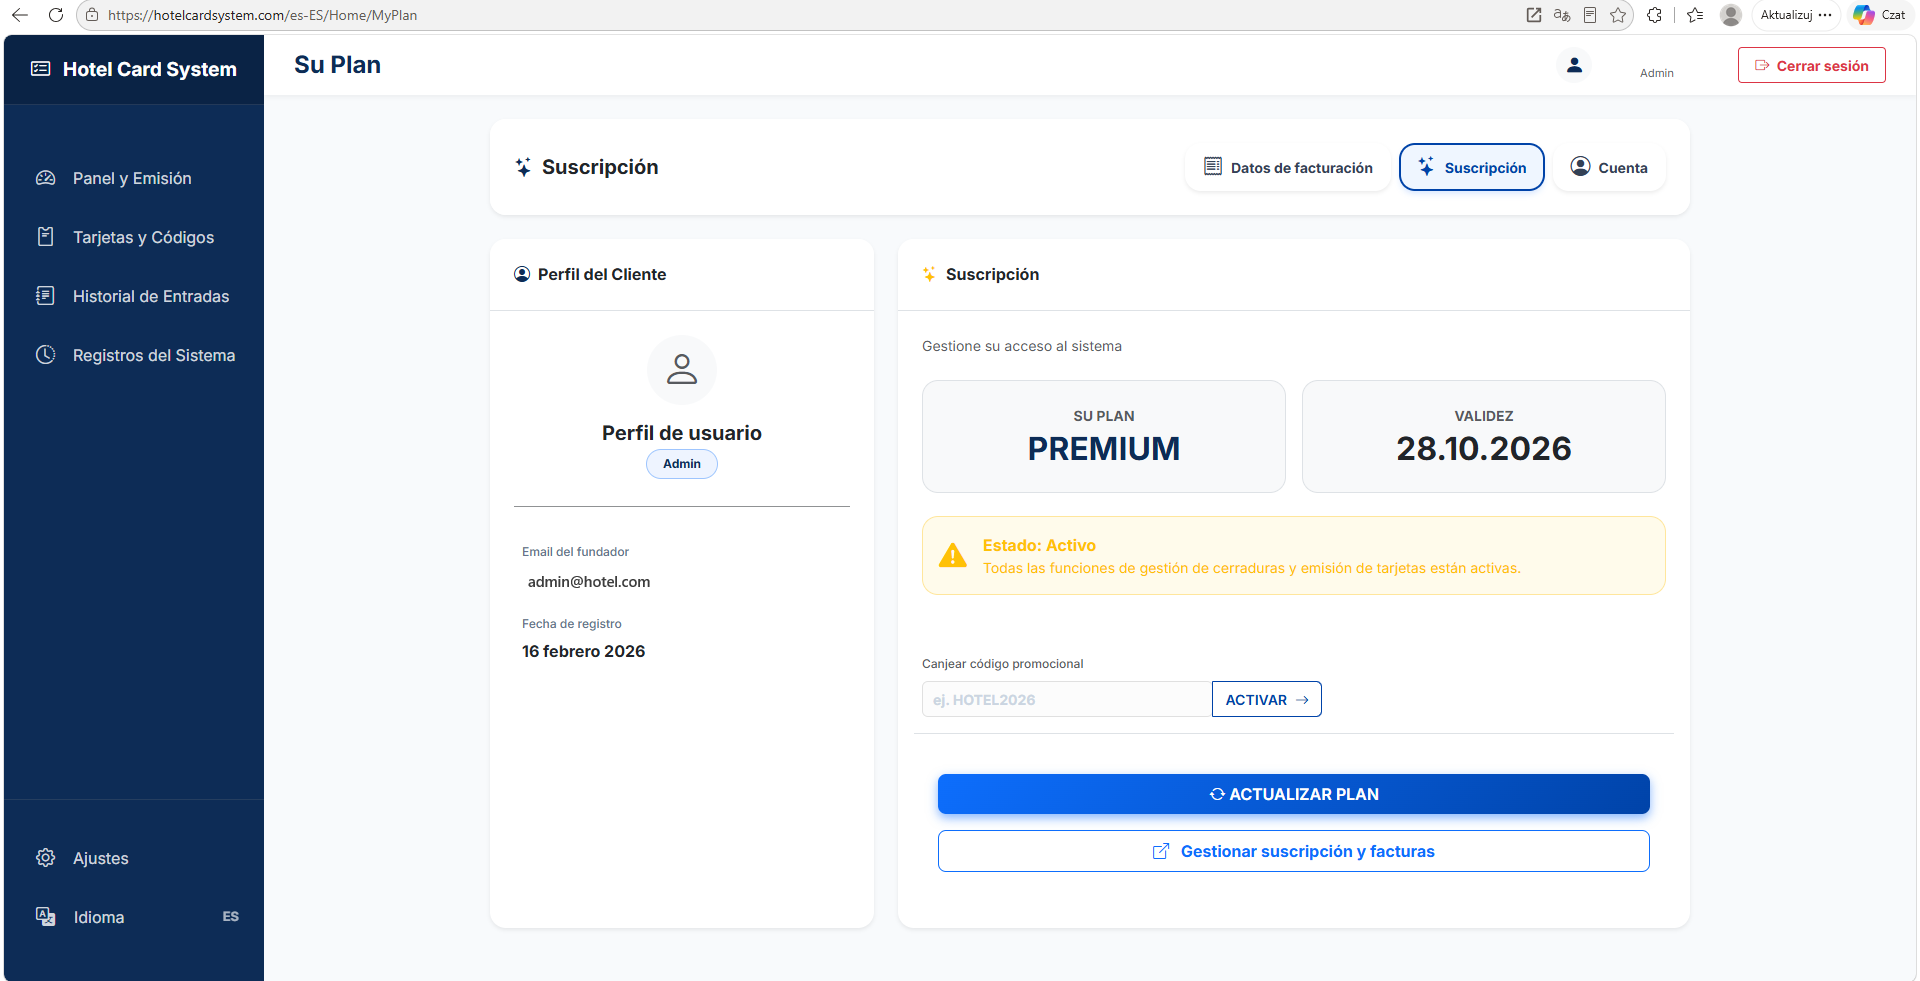Screen dimensions: 1920x981
Task: Select the admin@hotel.com email text
Action: pyautogui.click(x=589, y=582)
